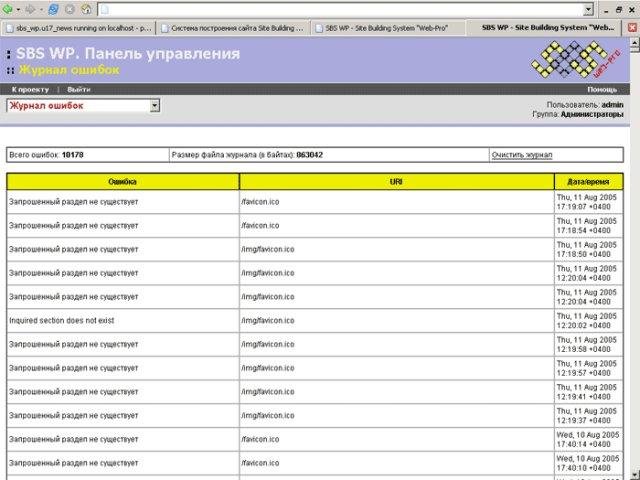Click the 'Inquired section does not exist' error cell
The width and height of the screenshot is (640, 480).
pos(122,321)
